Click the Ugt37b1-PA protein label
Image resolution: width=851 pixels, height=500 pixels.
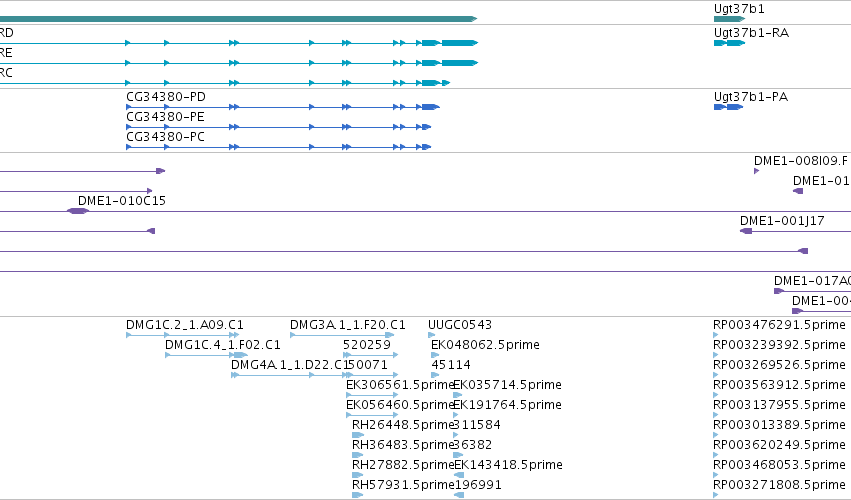[751, 97]
